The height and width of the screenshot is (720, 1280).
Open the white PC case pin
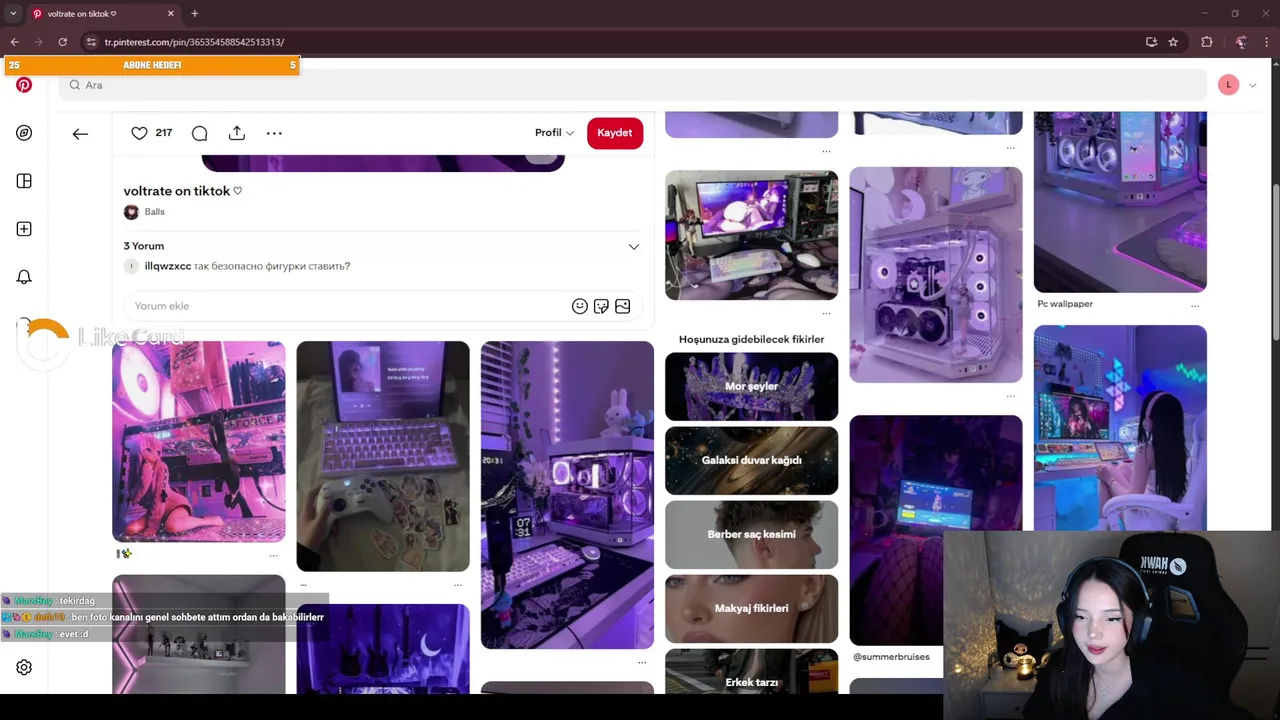(935, 275)
